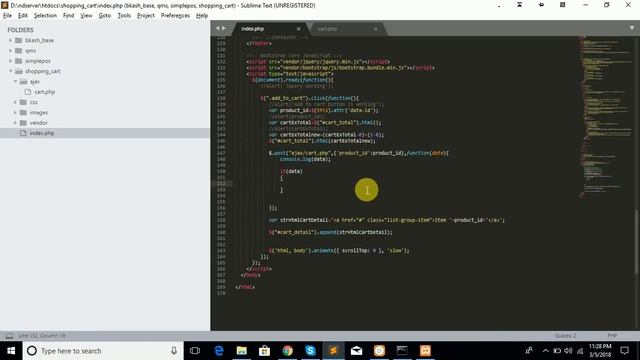
Task: Show hidden system tray icons
Action: (545, 351)
